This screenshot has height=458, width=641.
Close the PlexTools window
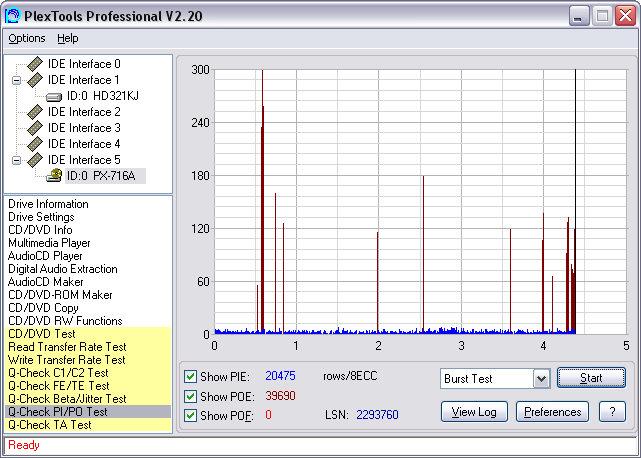tap(625, 16)
